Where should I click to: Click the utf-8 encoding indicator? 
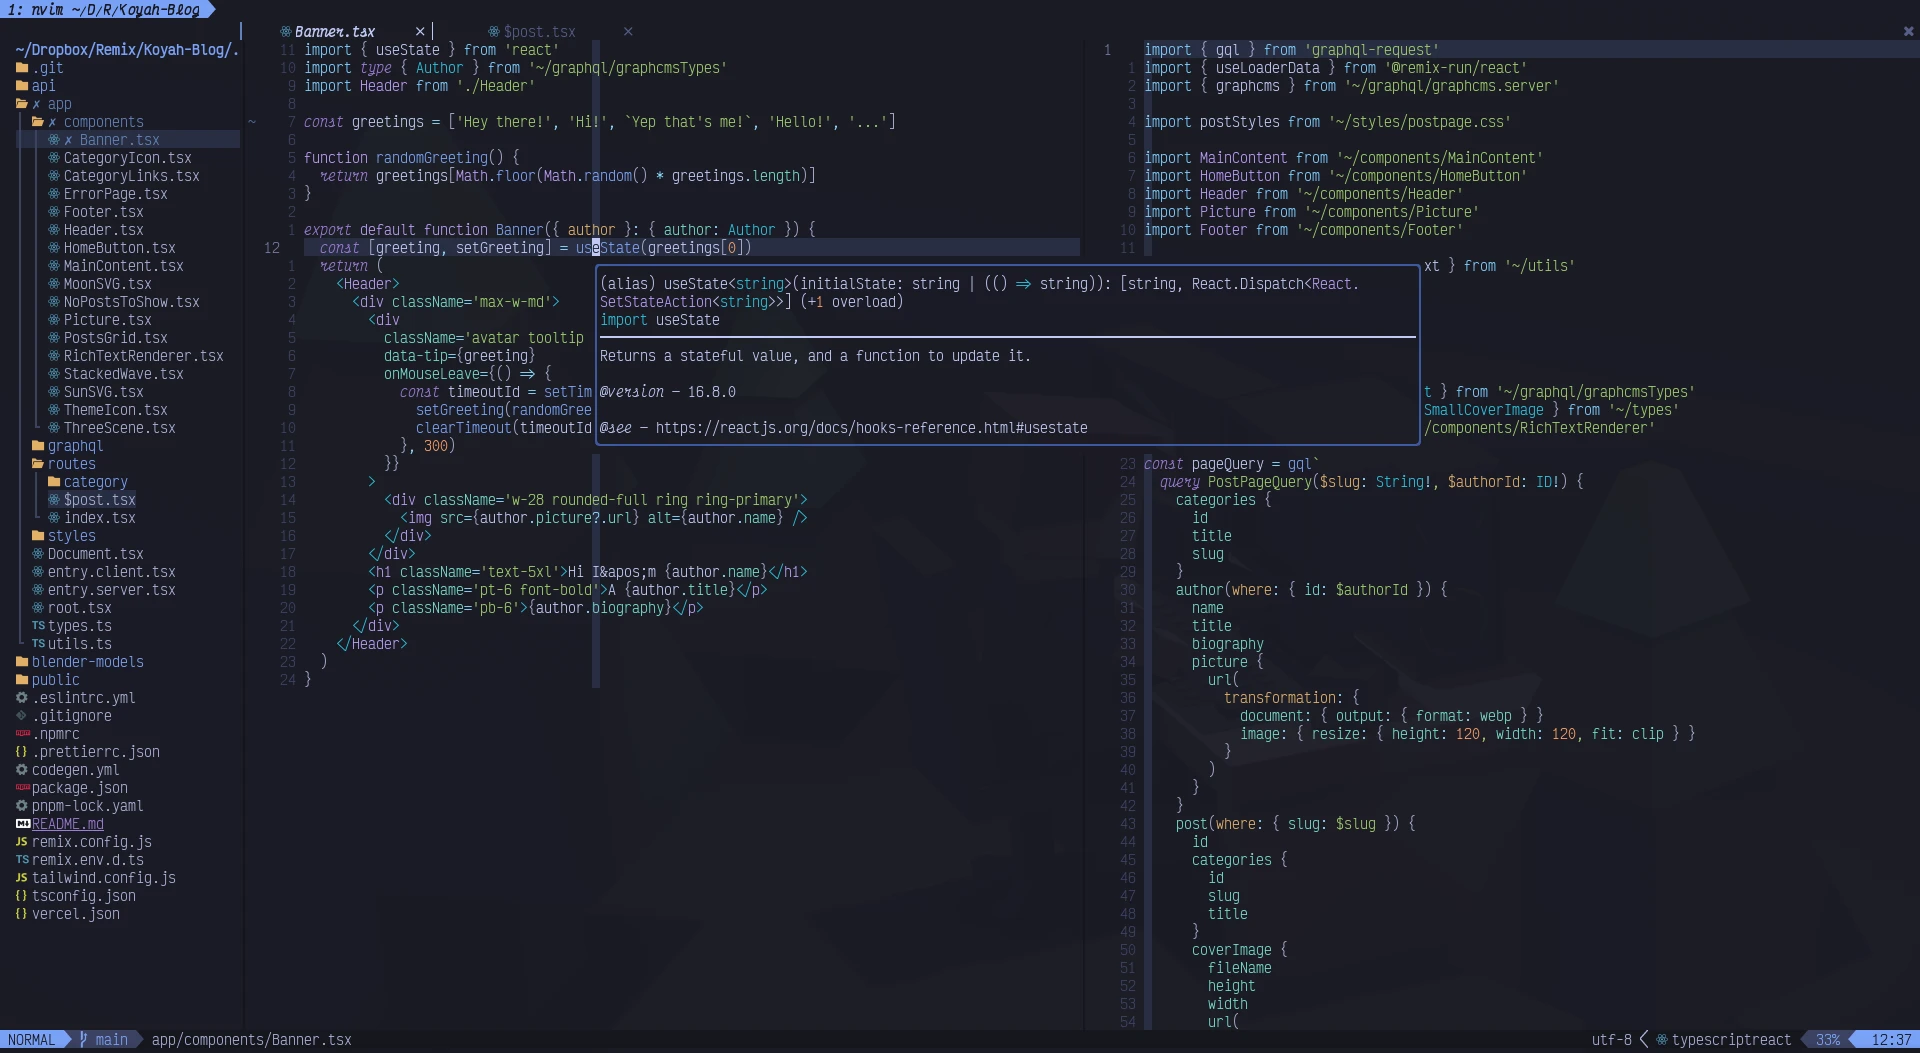(1611, 1040)
